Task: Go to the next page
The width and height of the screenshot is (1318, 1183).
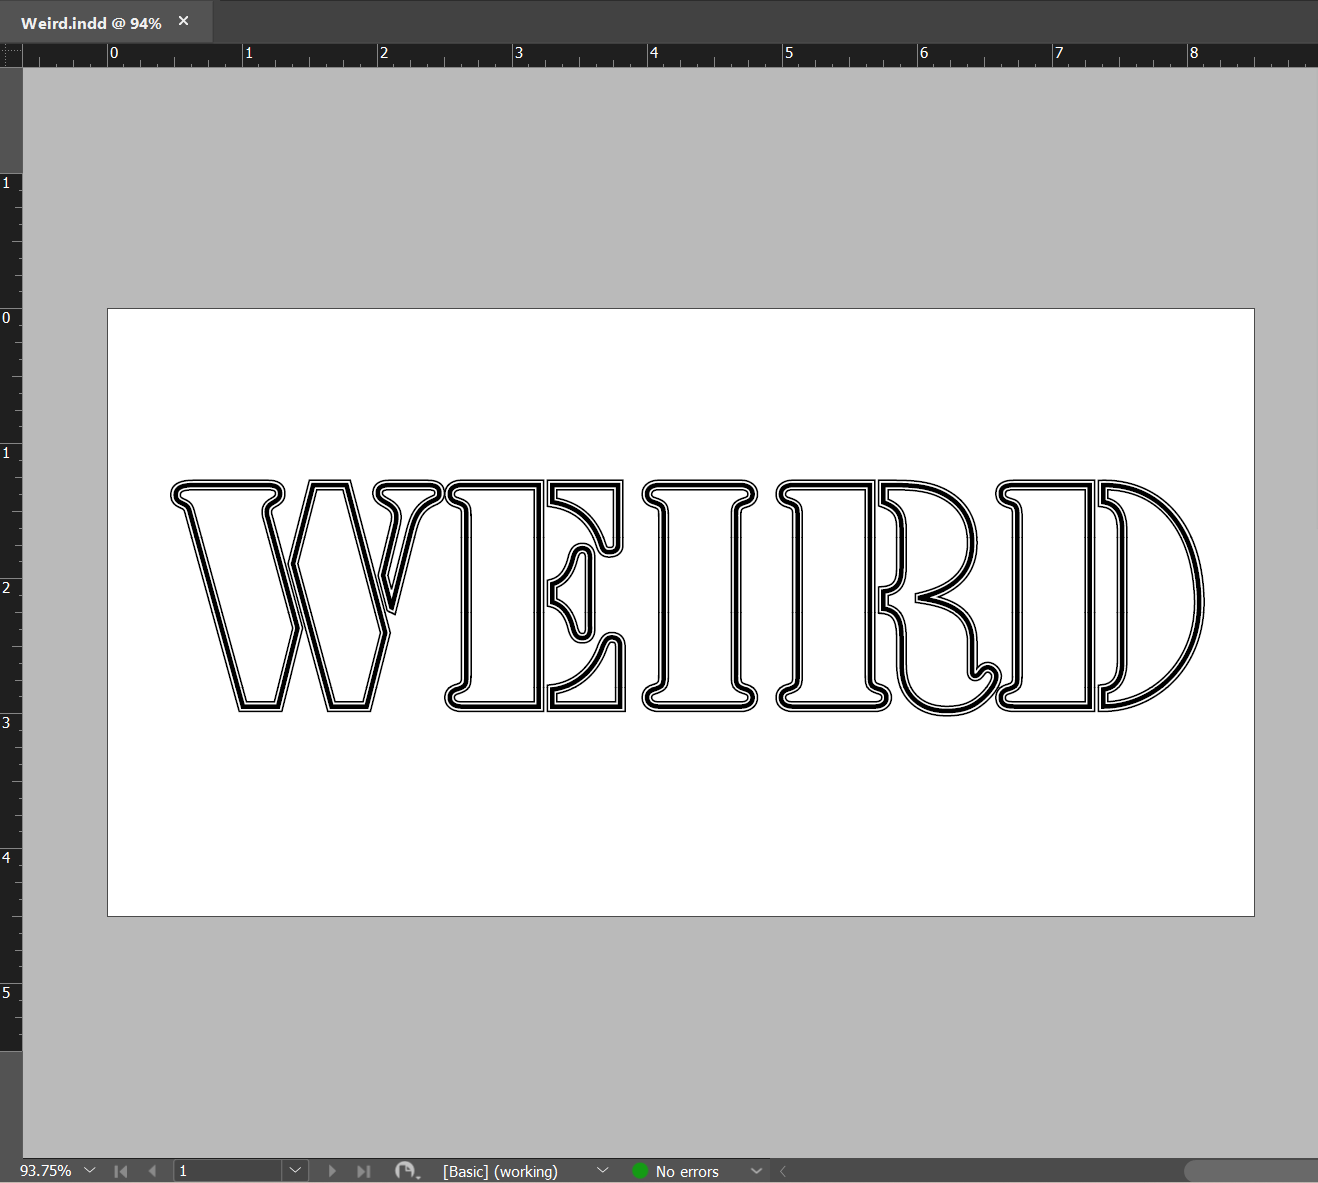Action: pos(332,1171)
